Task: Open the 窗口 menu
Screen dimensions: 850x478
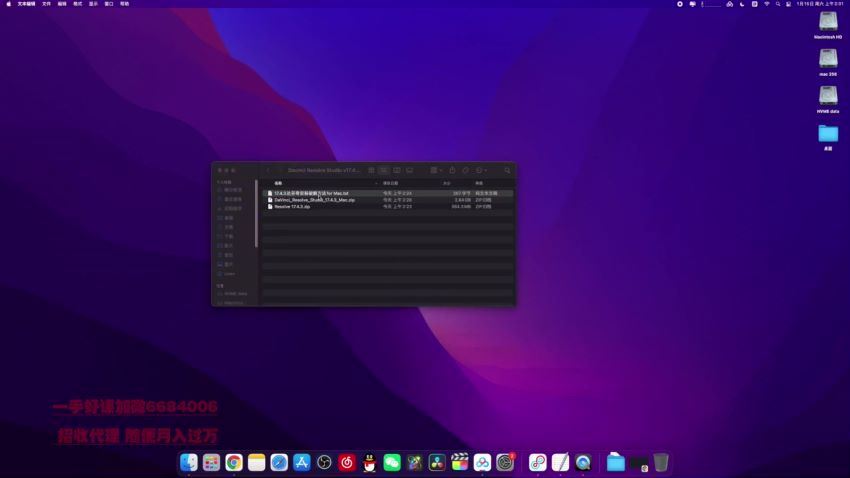Action: pos(109,4)
